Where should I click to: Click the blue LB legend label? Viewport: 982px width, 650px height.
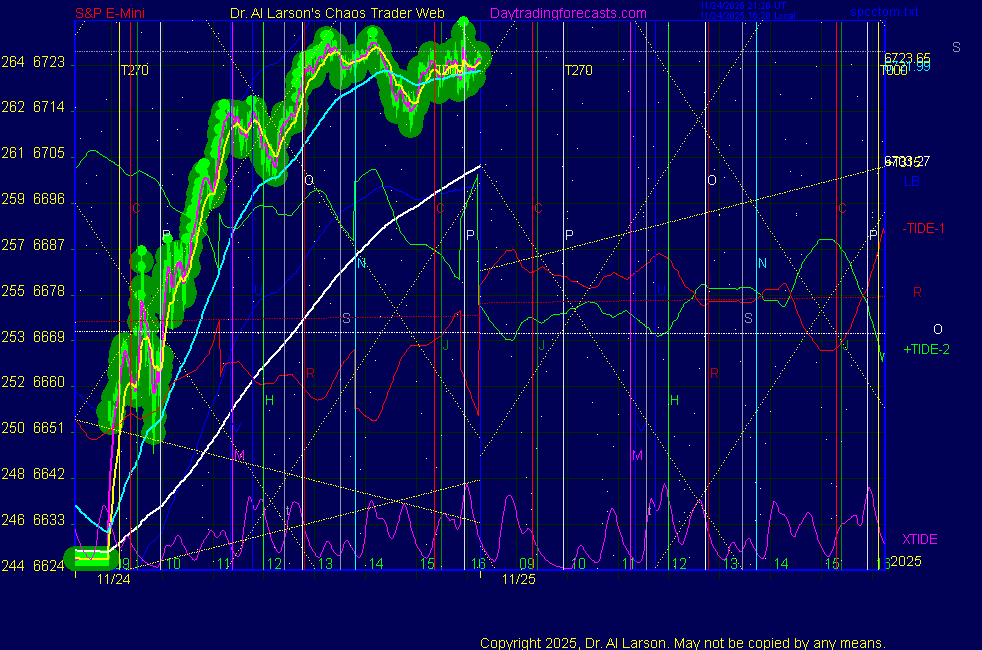[912, 181]
